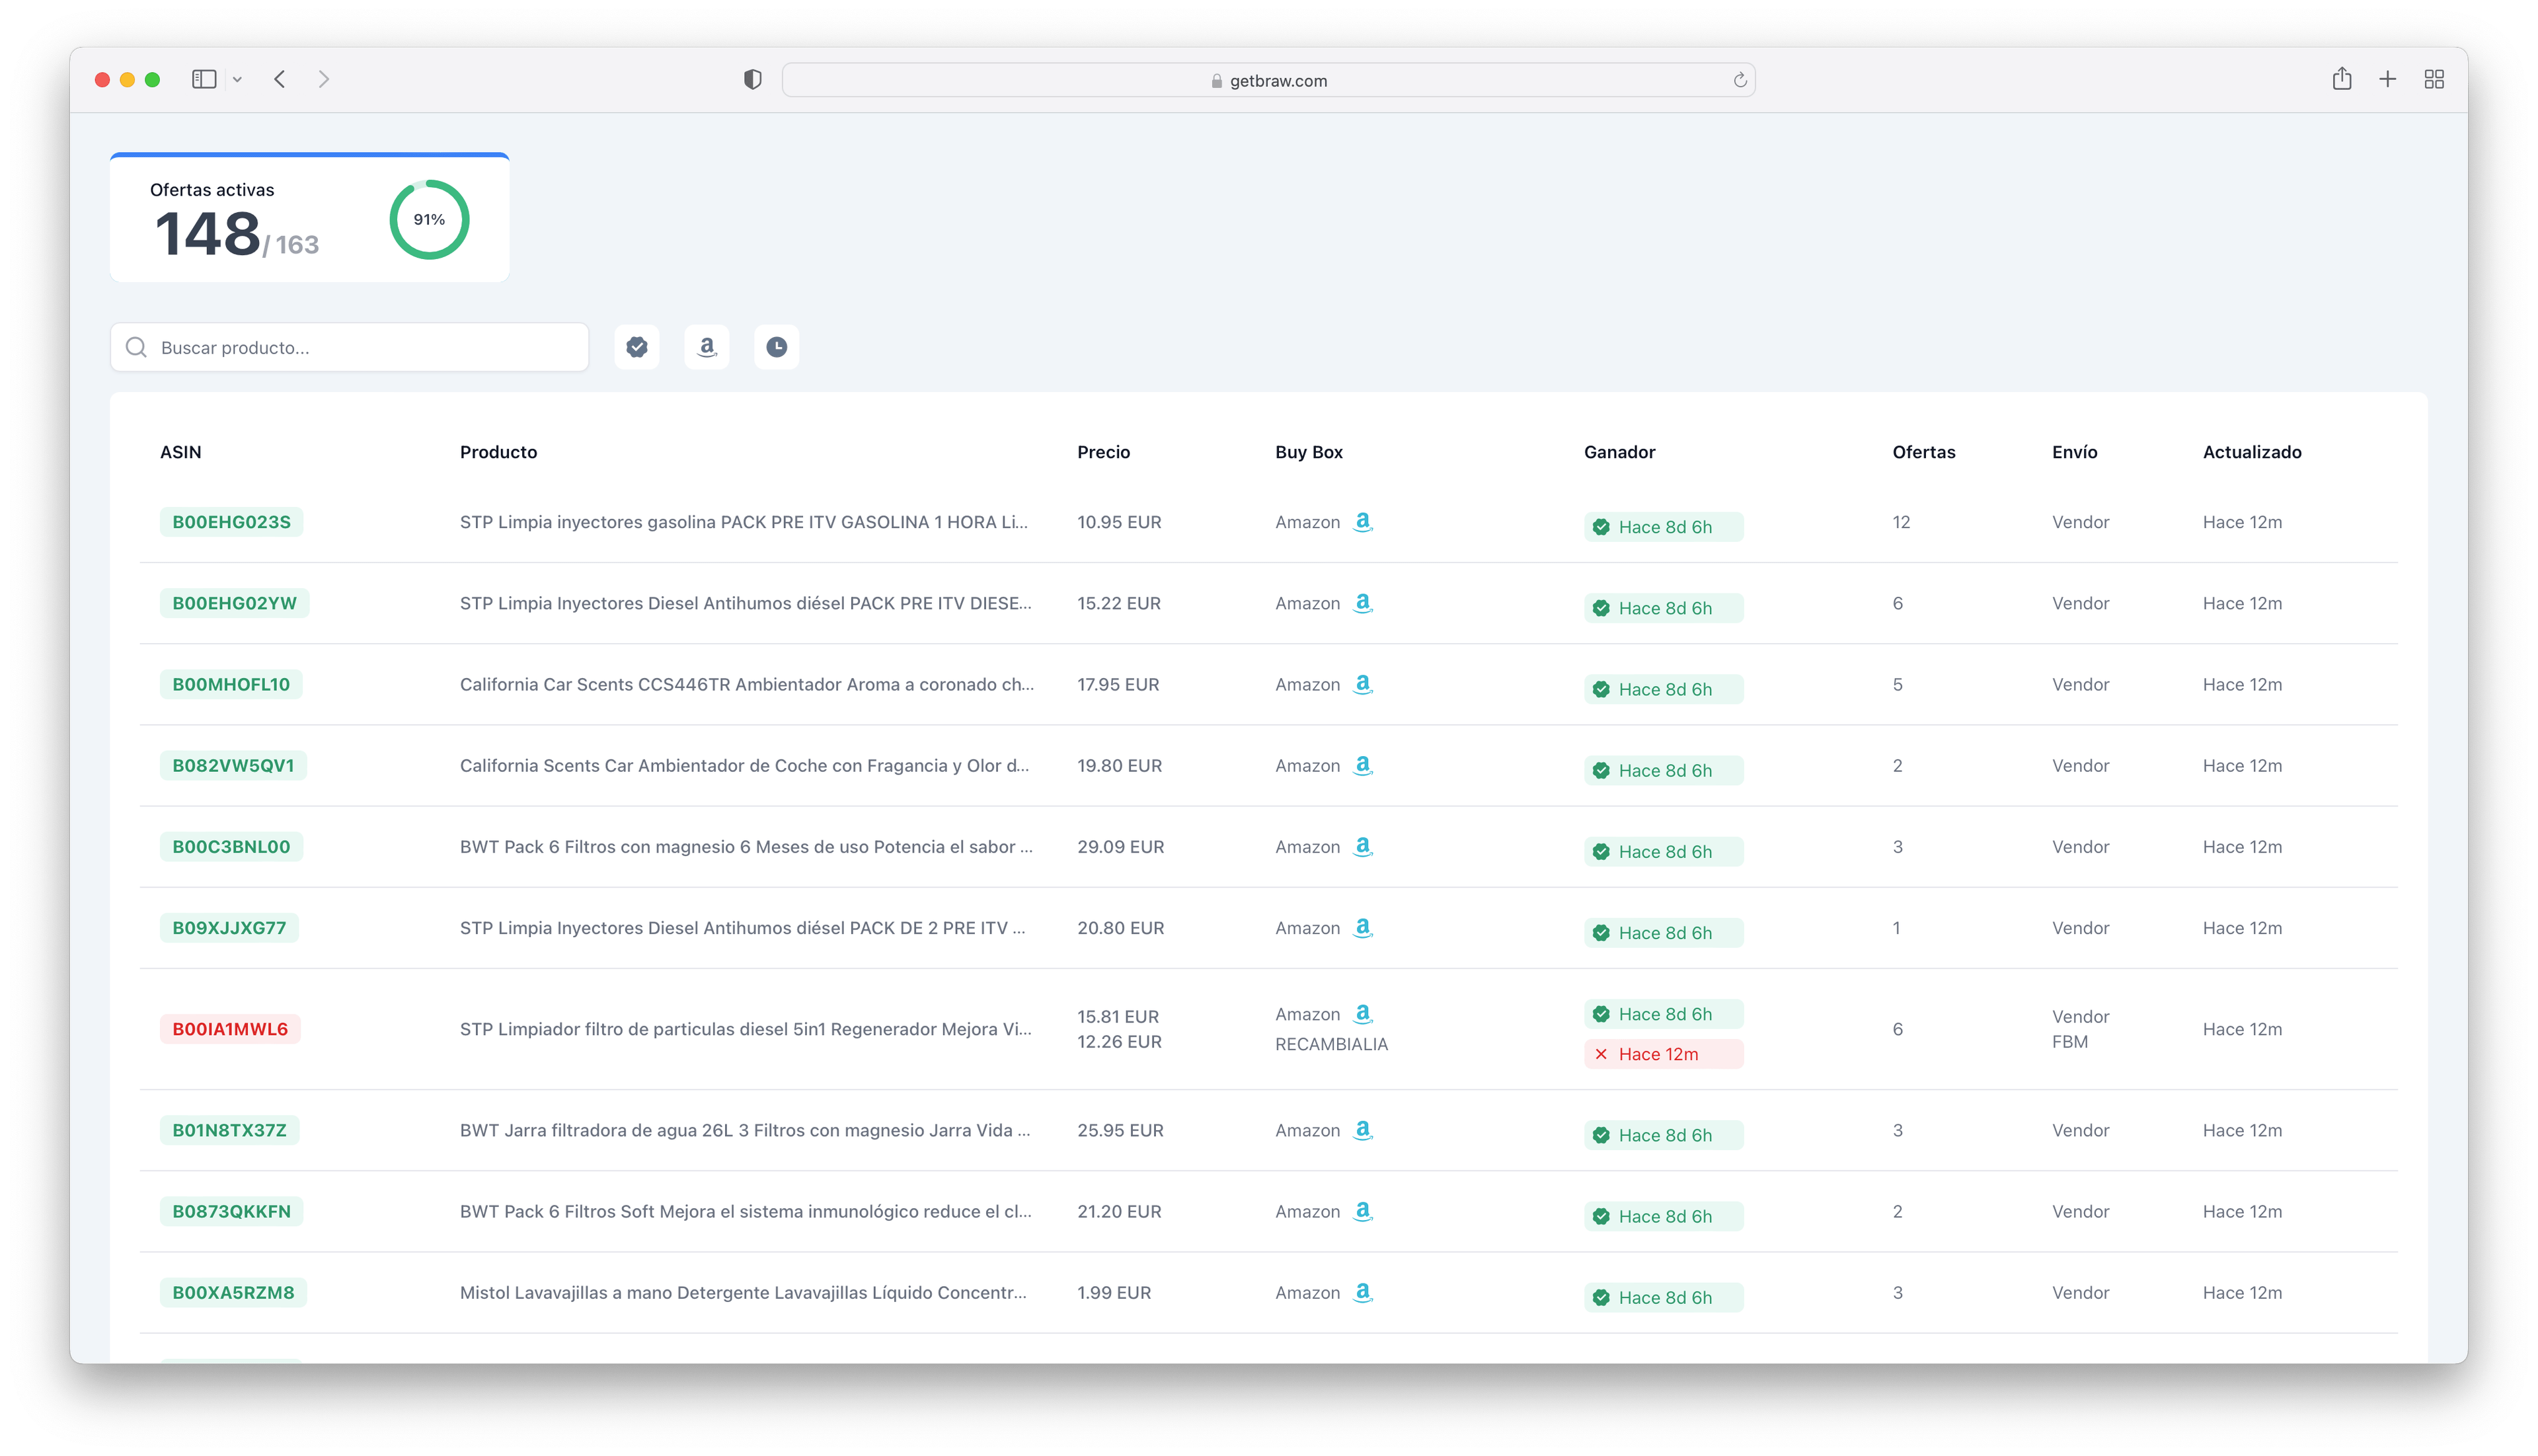Screen dimensions: 2538x1456
Task: Toggle the Amazon seller filter icon
Action: click(707, 347)
